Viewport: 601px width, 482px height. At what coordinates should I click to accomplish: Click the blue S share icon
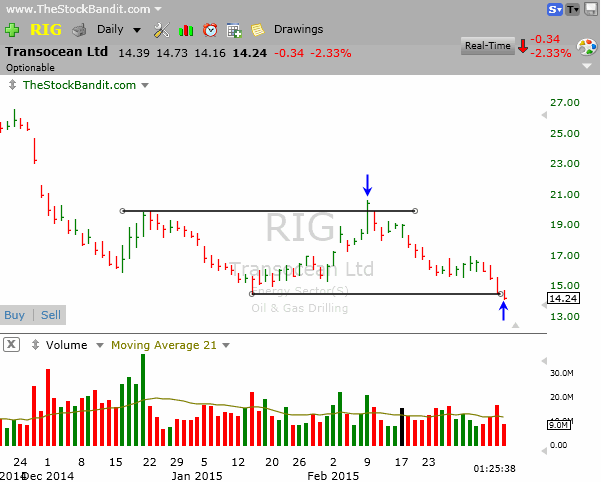(x=554, y=9)
